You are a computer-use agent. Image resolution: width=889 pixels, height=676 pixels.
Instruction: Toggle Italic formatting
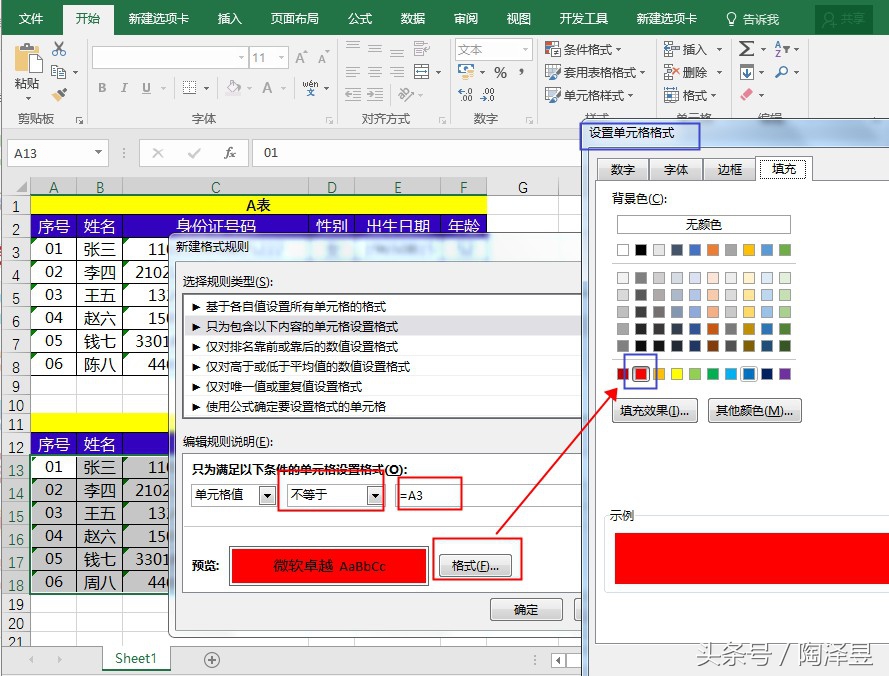[124, 88]
